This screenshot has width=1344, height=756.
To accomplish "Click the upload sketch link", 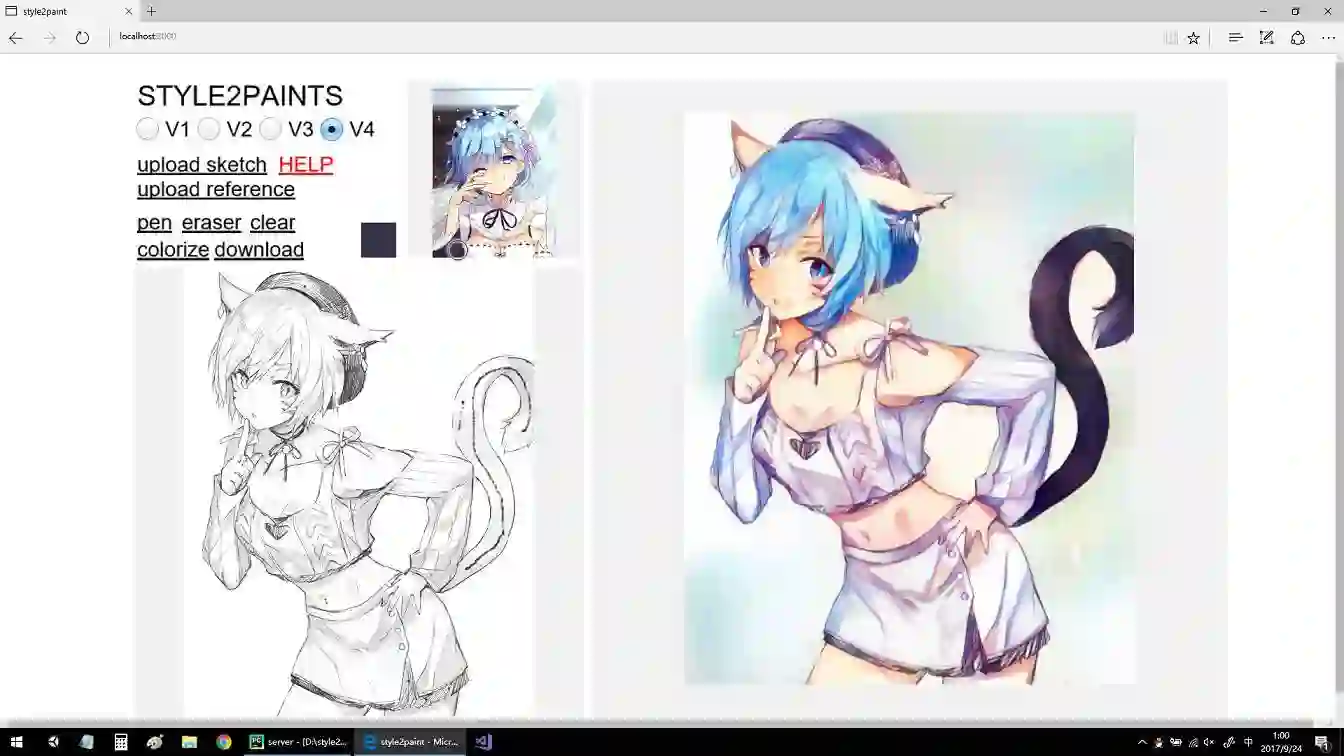I will coord(202,165).
